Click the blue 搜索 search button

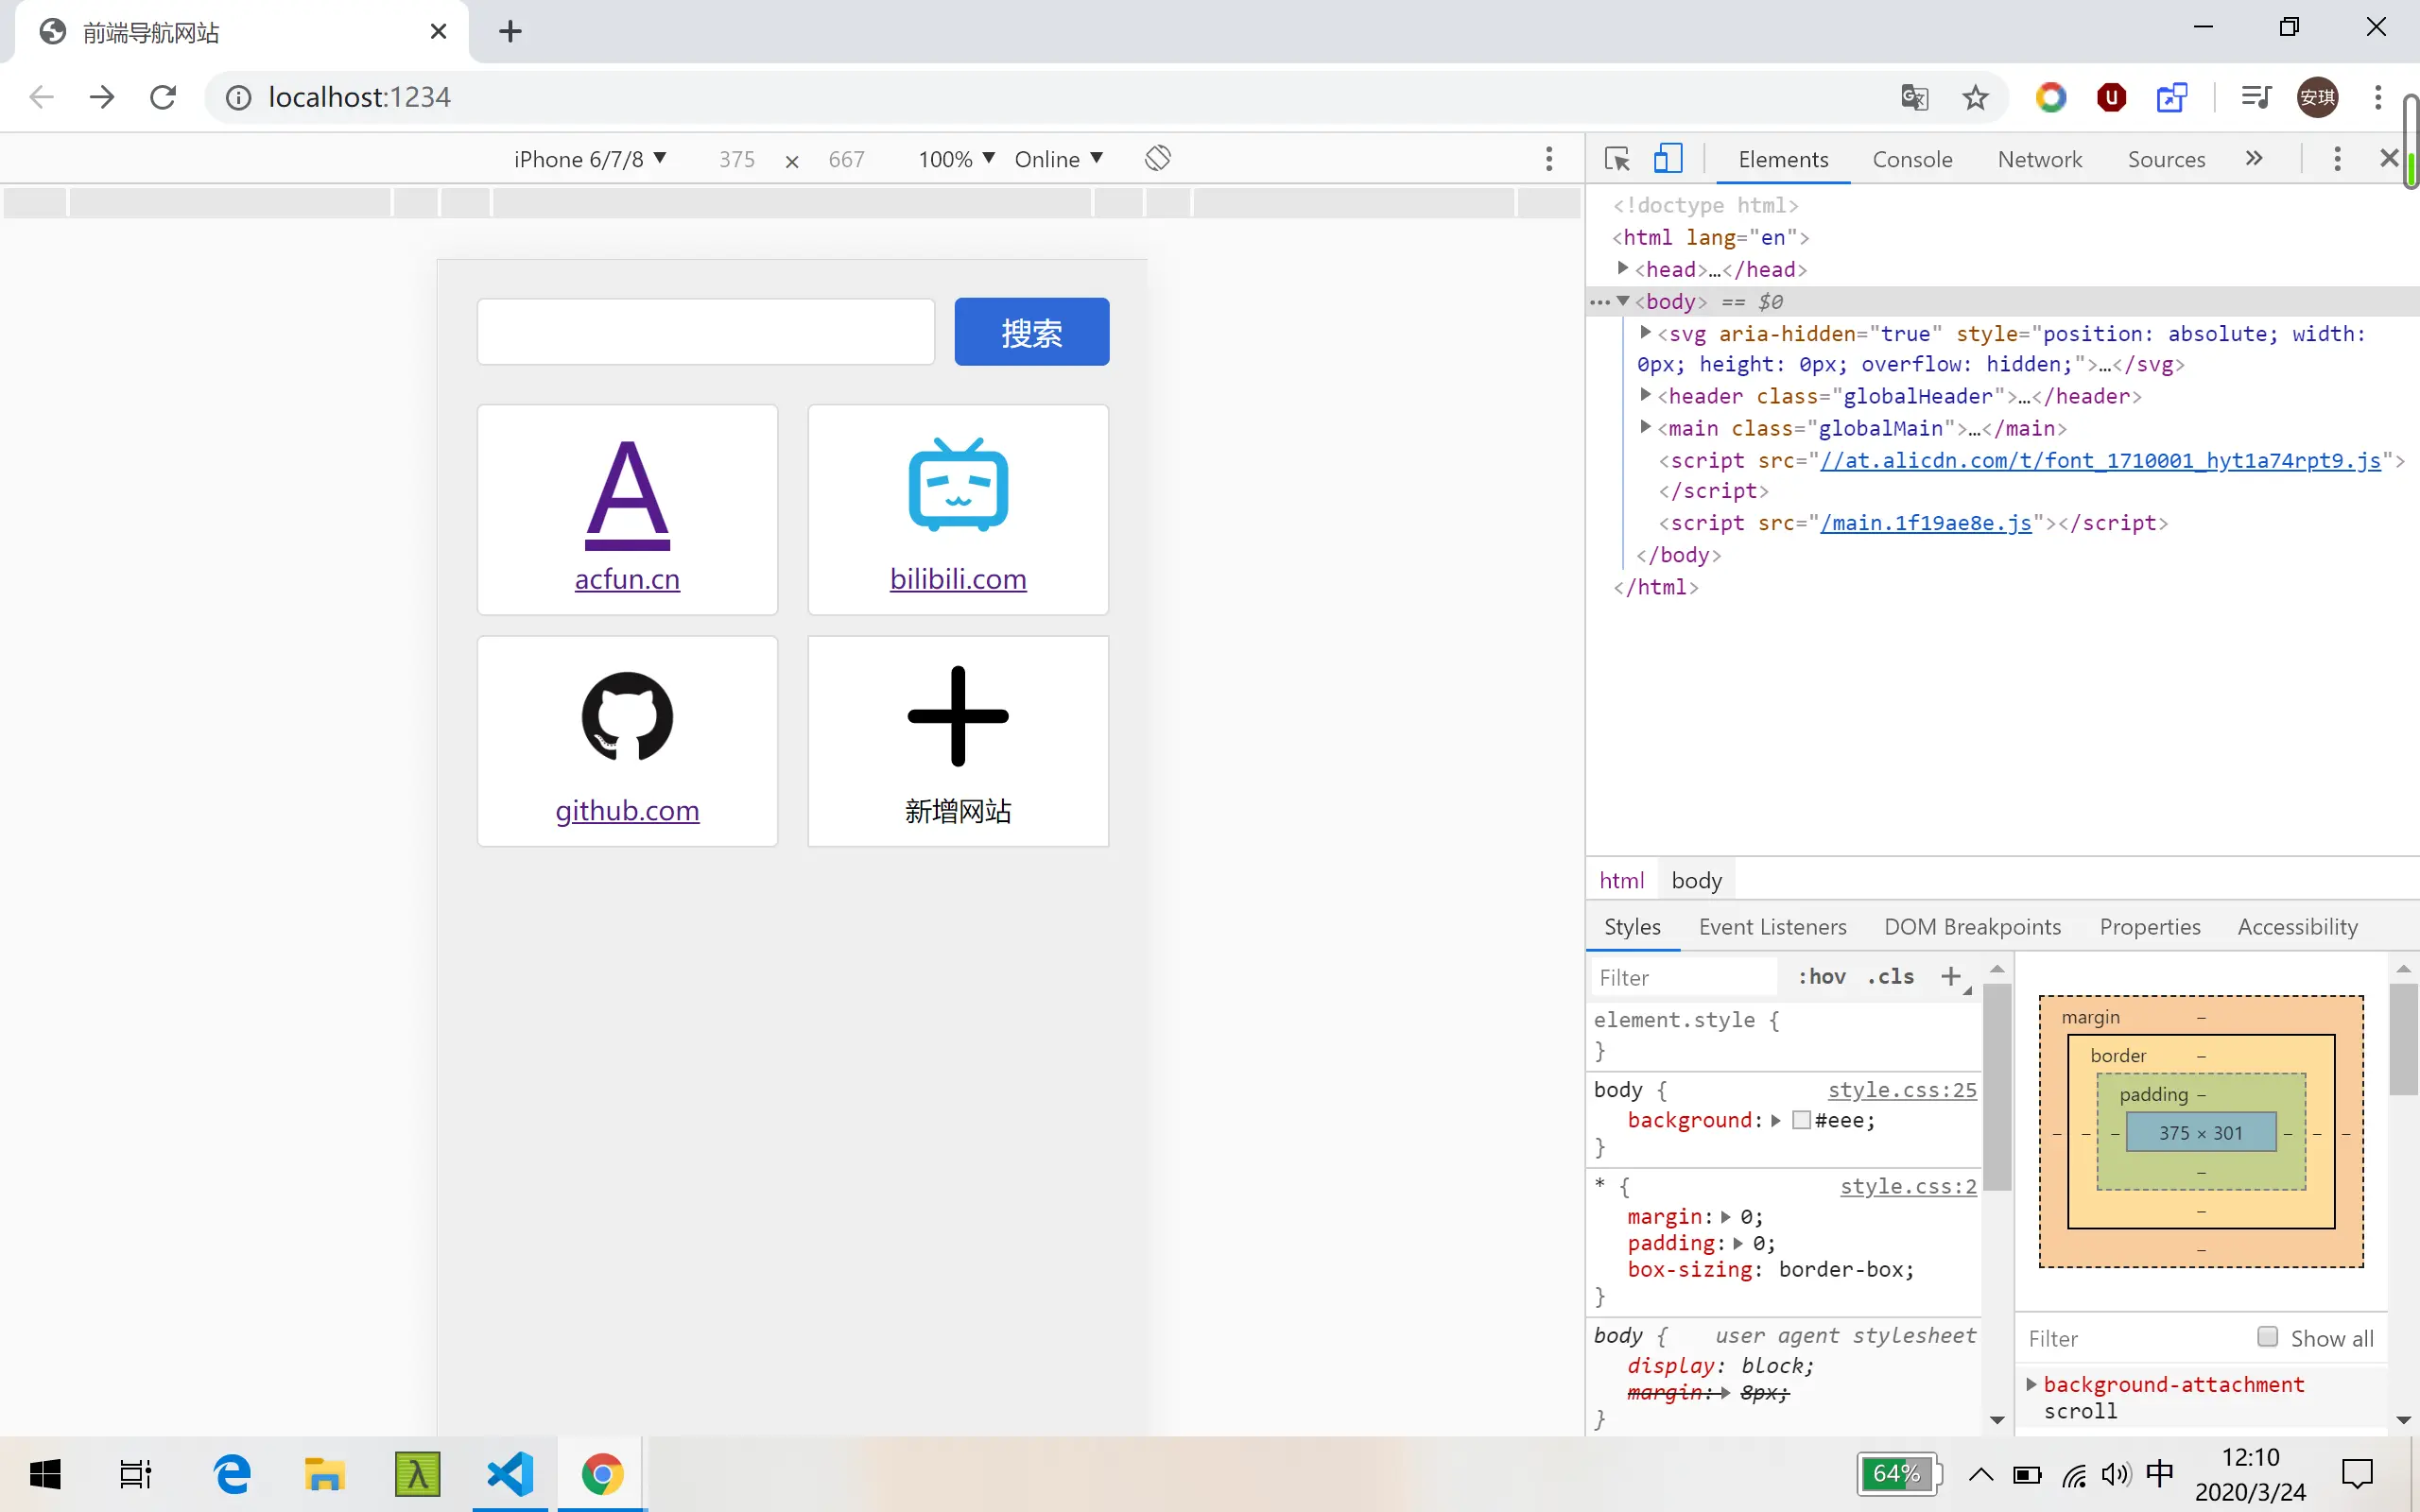[1031, 332]
